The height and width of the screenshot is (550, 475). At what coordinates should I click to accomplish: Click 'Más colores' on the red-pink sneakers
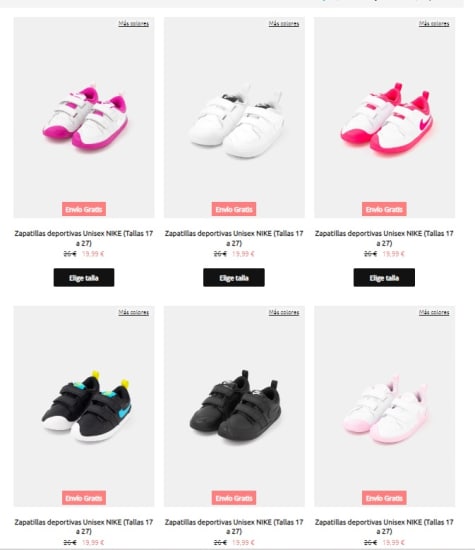click(434, 24)
